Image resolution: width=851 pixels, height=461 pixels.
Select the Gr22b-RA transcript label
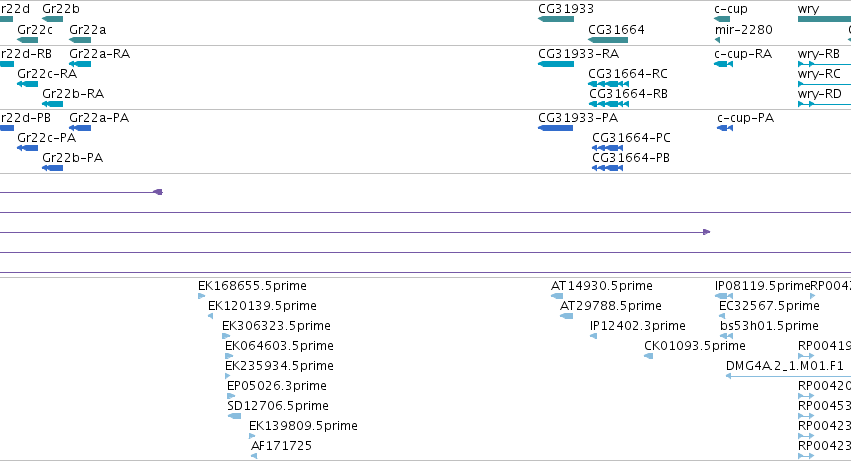point(73,93)
